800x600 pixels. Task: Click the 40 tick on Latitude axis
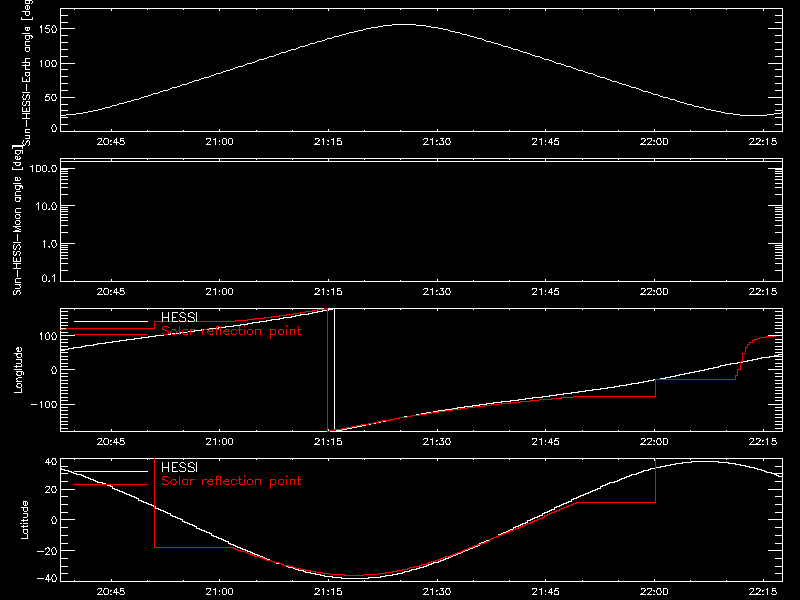[51, 462]
